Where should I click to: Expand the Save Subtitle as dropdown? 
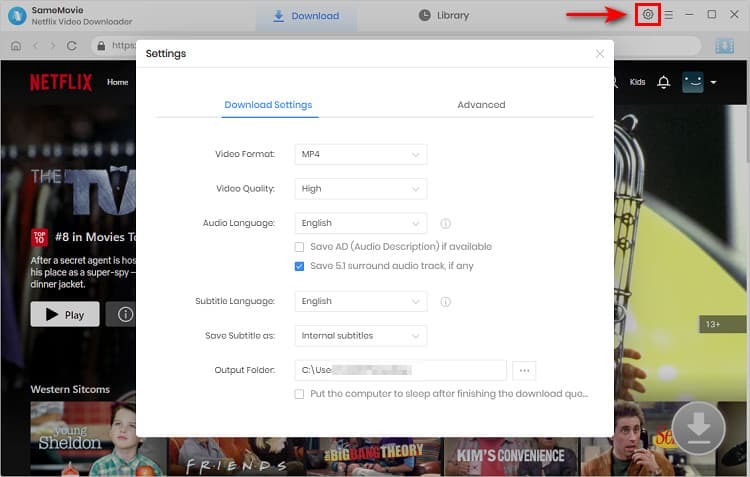point(361,336)
